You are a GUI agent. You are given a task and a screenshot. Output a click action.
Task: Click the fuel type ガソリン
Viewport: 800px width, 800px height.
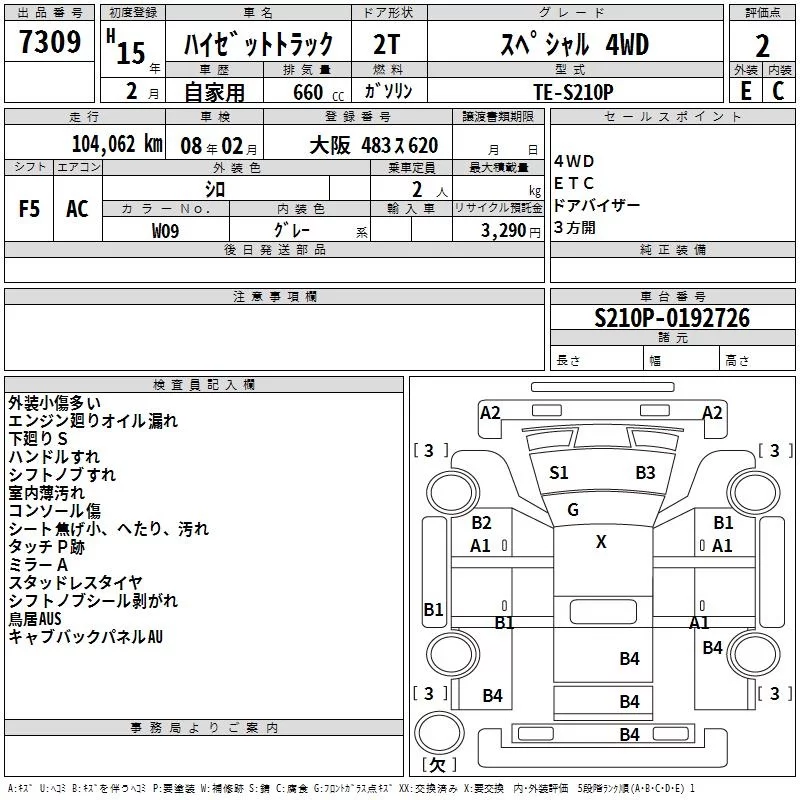388,91
